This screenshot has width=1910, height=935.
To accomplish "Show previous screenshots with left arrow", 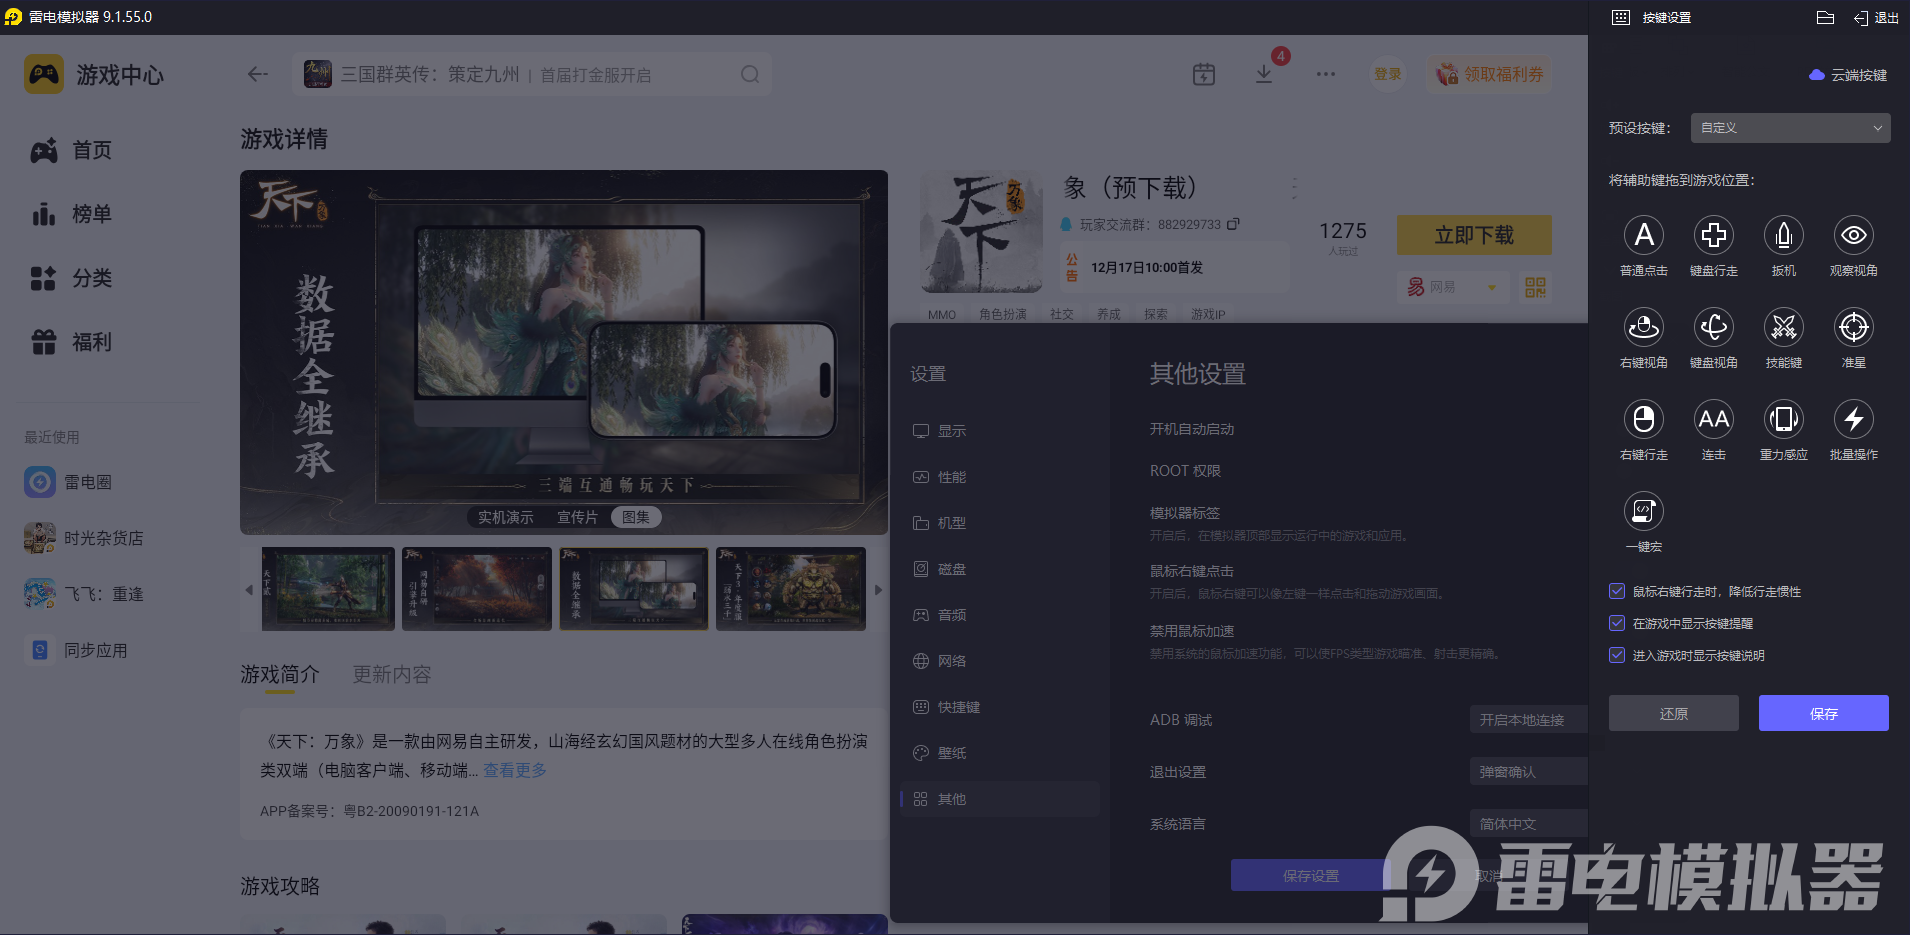I will coord(249,590).
